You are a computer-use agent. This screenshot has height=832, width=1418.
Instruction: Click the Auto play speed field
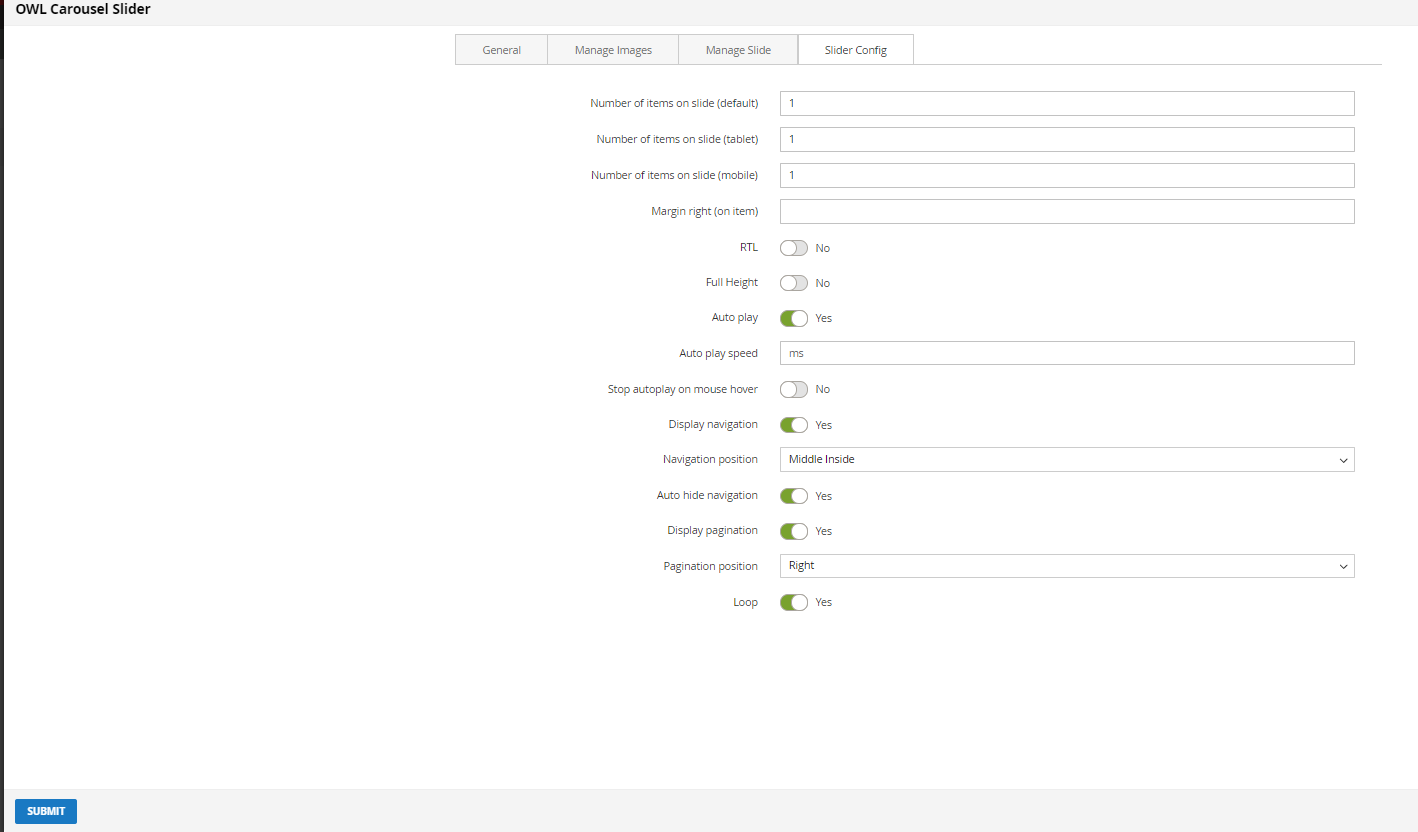1066,353
